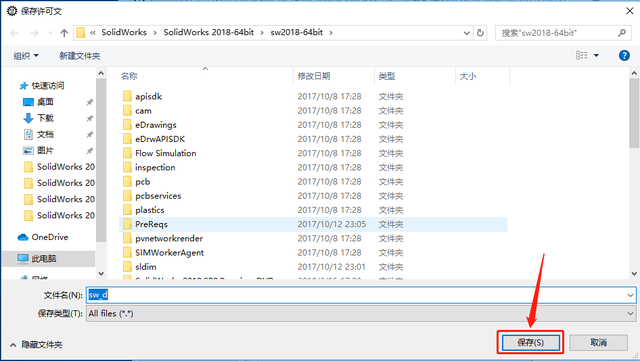Change view layout icon
This screenshot has width=640, height=361.
click(x=582, y=55)
